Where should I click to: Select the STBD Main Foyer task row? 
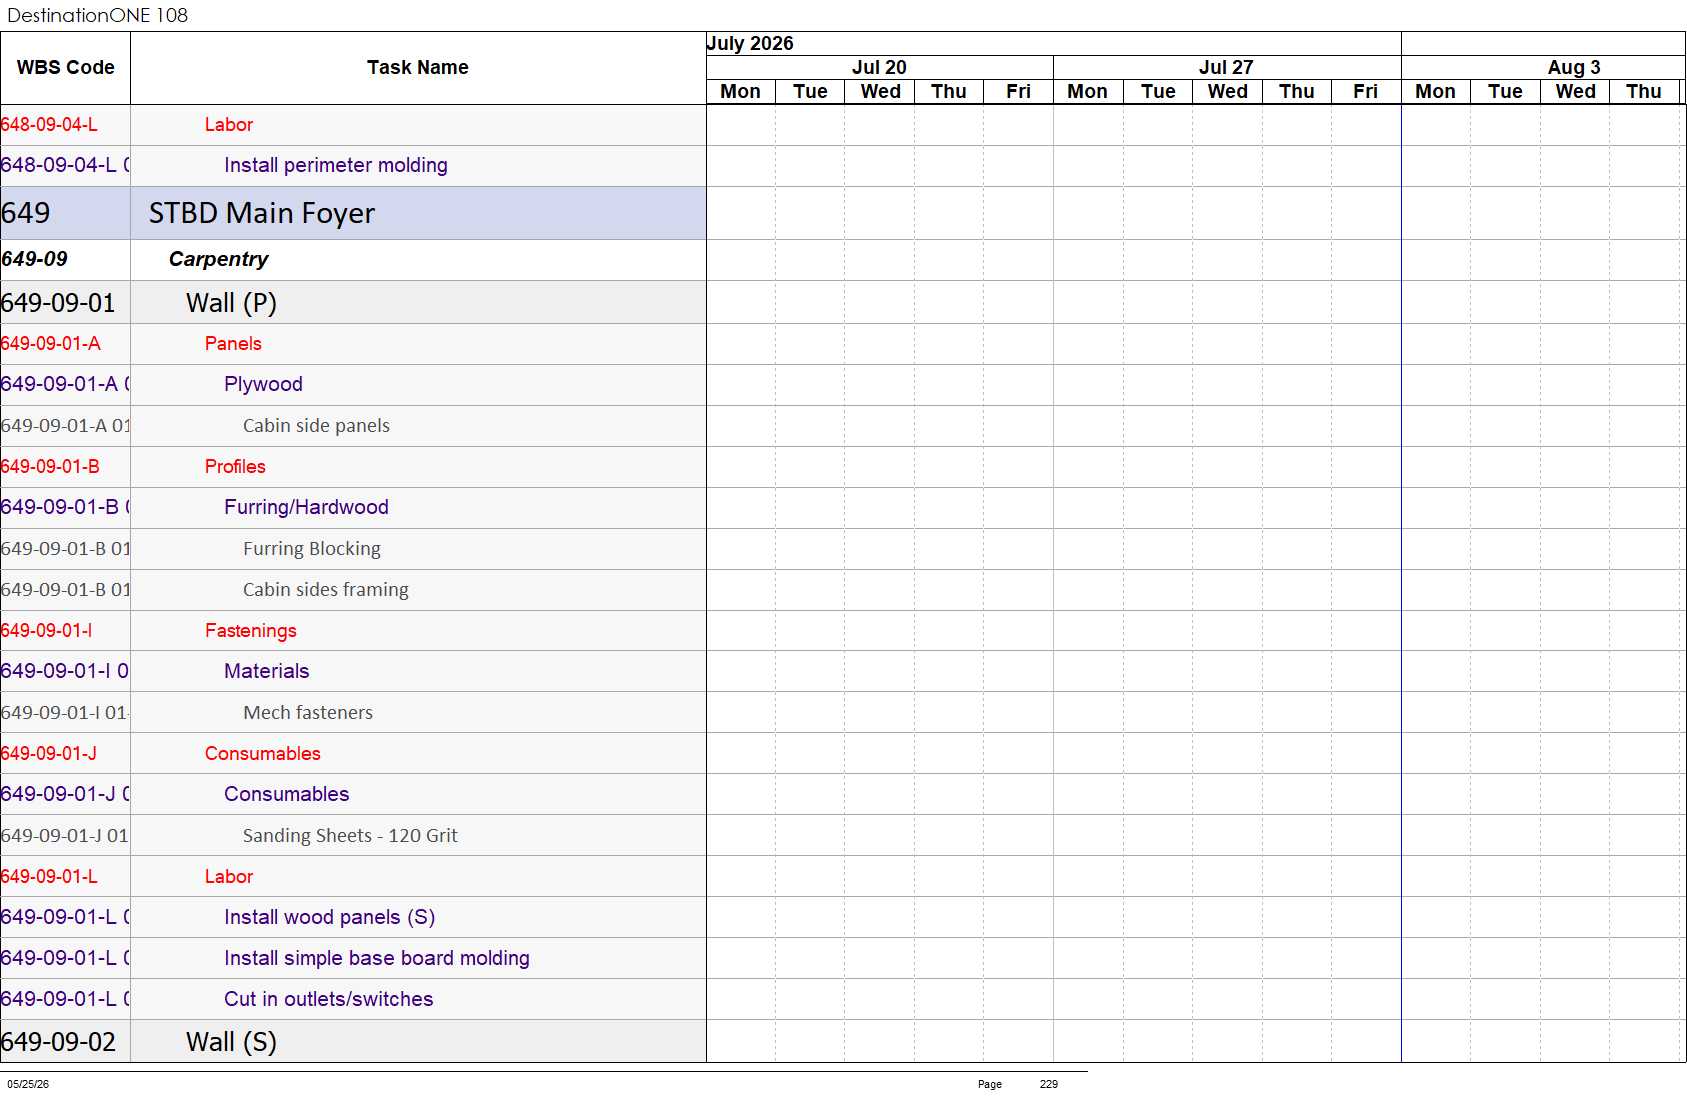(x=353, y=213)
